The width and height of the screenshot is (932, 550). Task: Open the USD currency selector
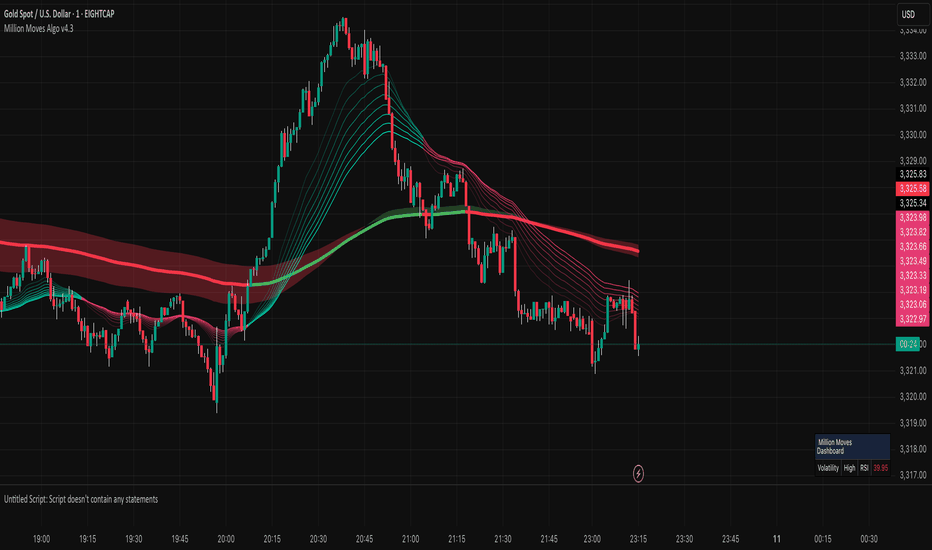(912, 14)
